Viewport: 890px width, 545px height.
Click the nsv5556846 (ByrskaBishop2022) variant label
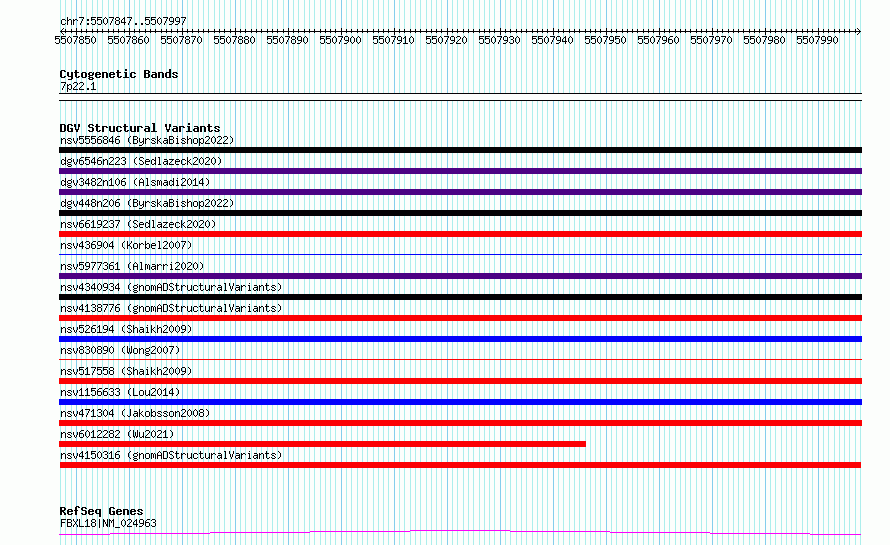[147, 140]
